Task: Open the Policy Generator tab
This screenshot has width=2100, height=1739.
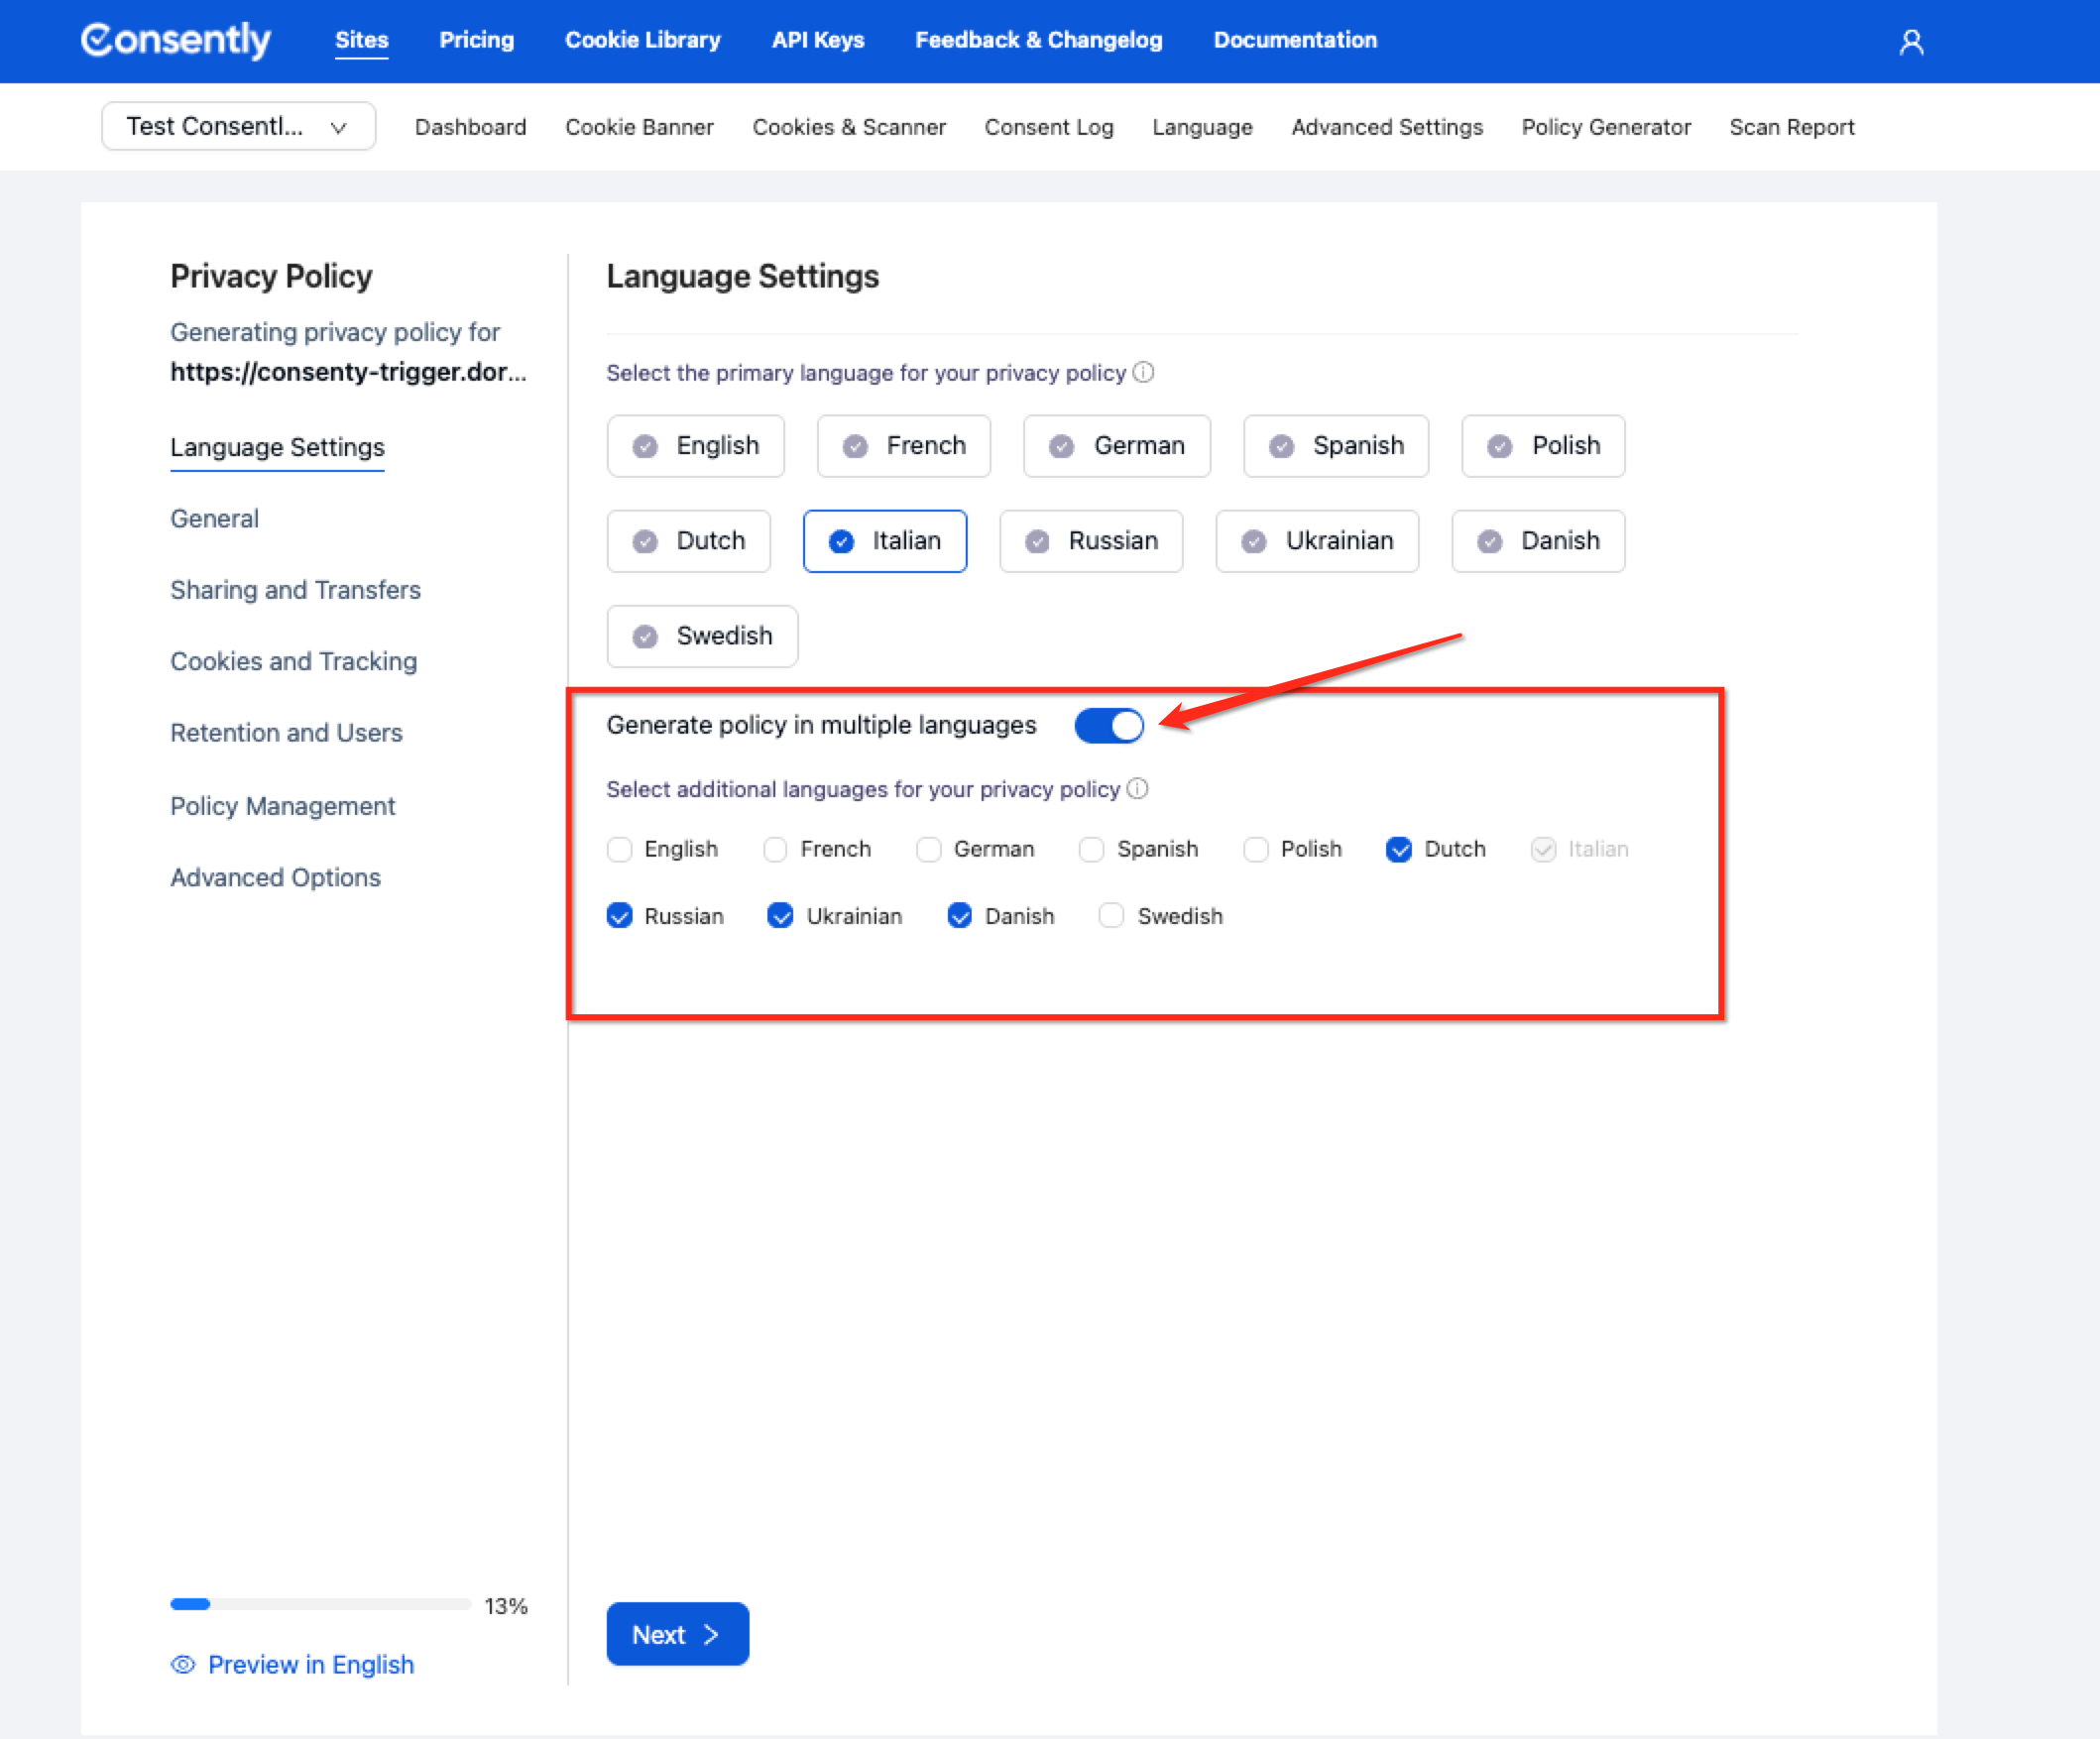Action: pos(1605,127)
